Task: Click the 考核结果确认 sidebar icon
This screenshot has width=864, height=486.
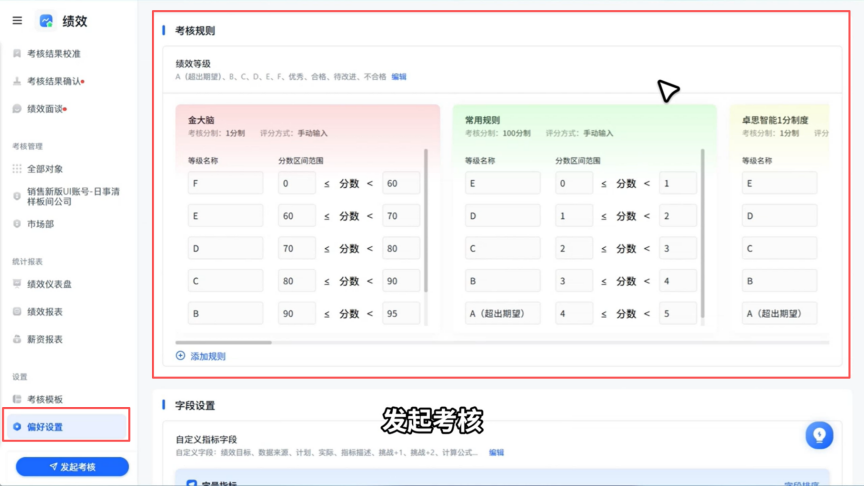Action: (x=17, y=81)
